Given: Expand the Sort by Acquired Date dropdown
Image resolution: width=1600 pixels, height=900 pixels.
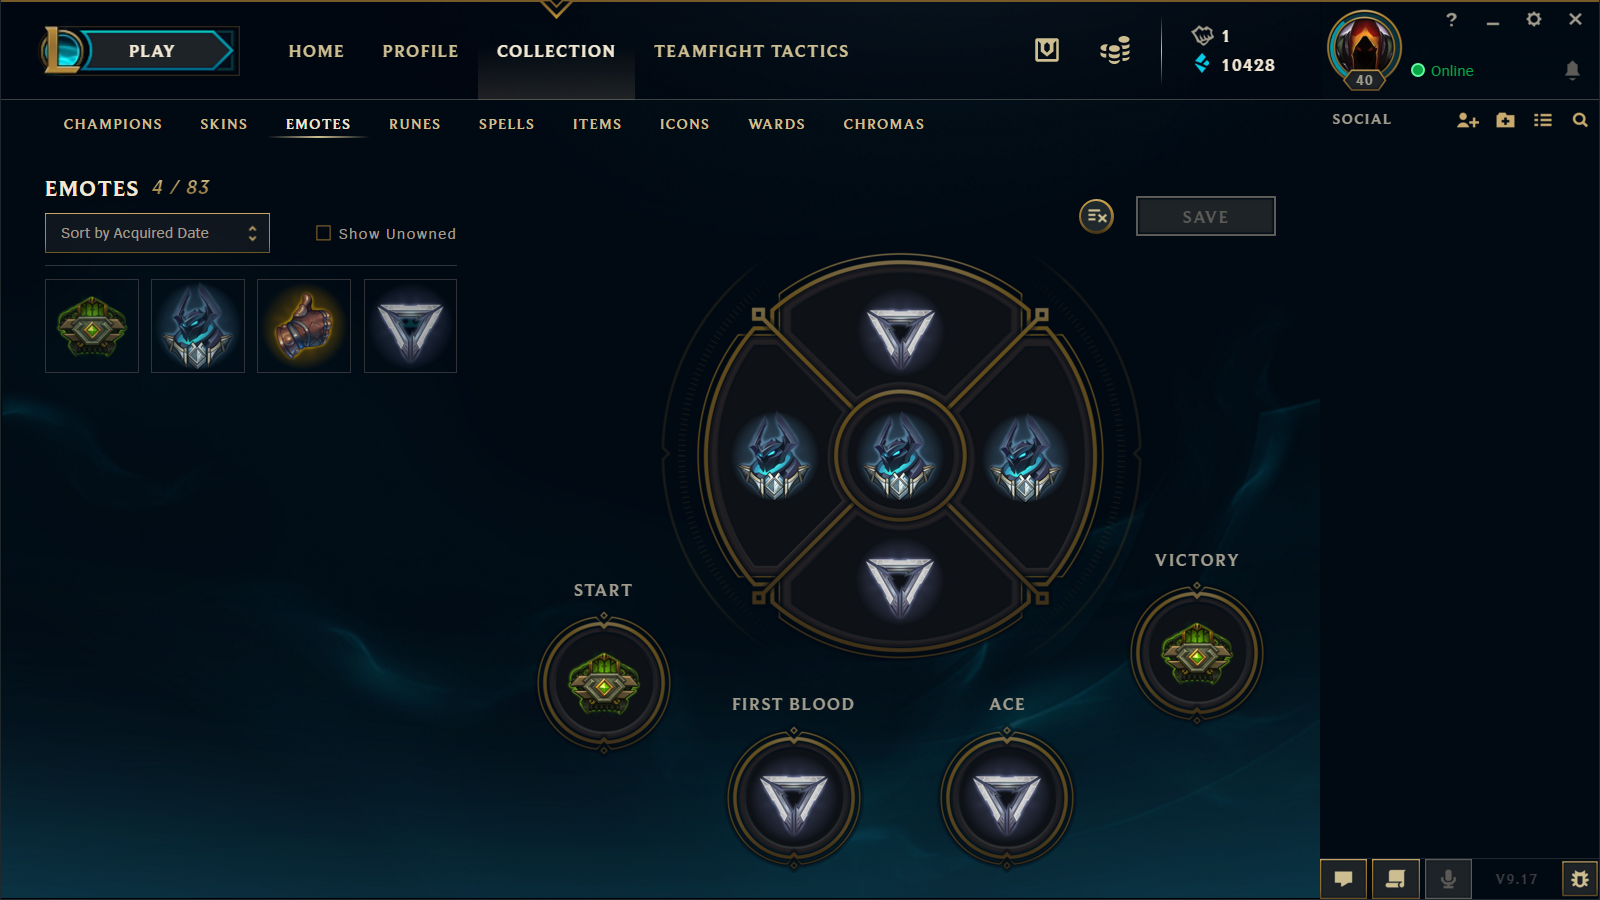Looking at the screenshot, I should (157, 233).
